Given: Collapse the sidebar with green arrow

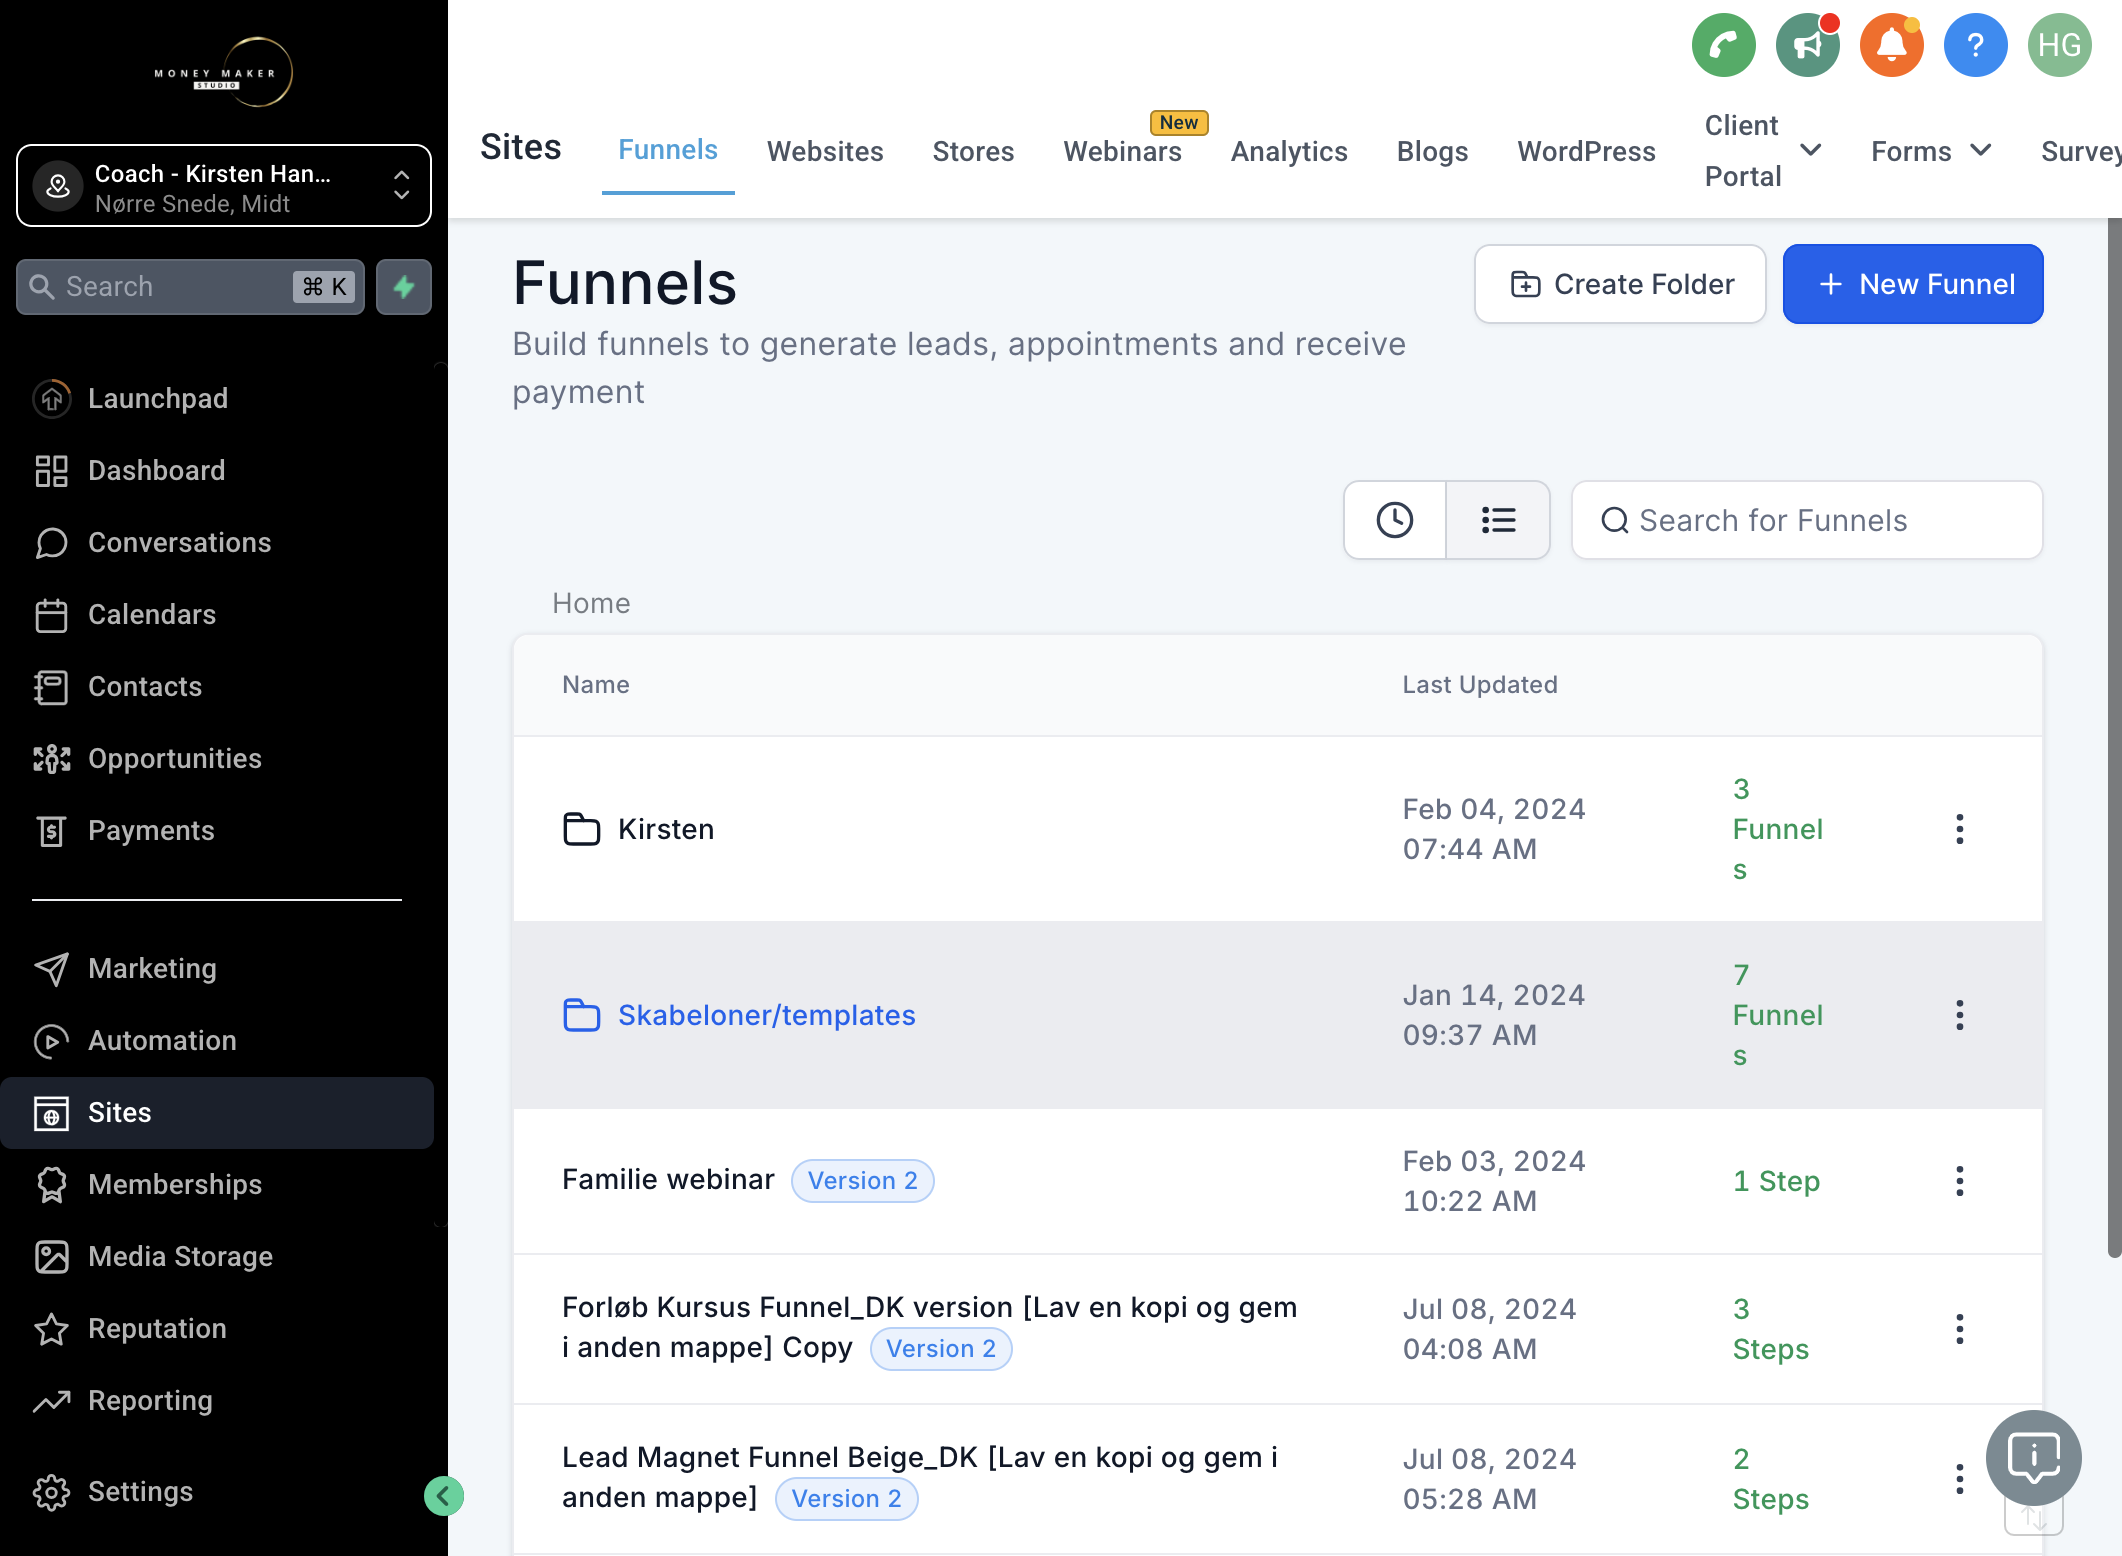Looking at the screenshot, I should (443, 1496).
